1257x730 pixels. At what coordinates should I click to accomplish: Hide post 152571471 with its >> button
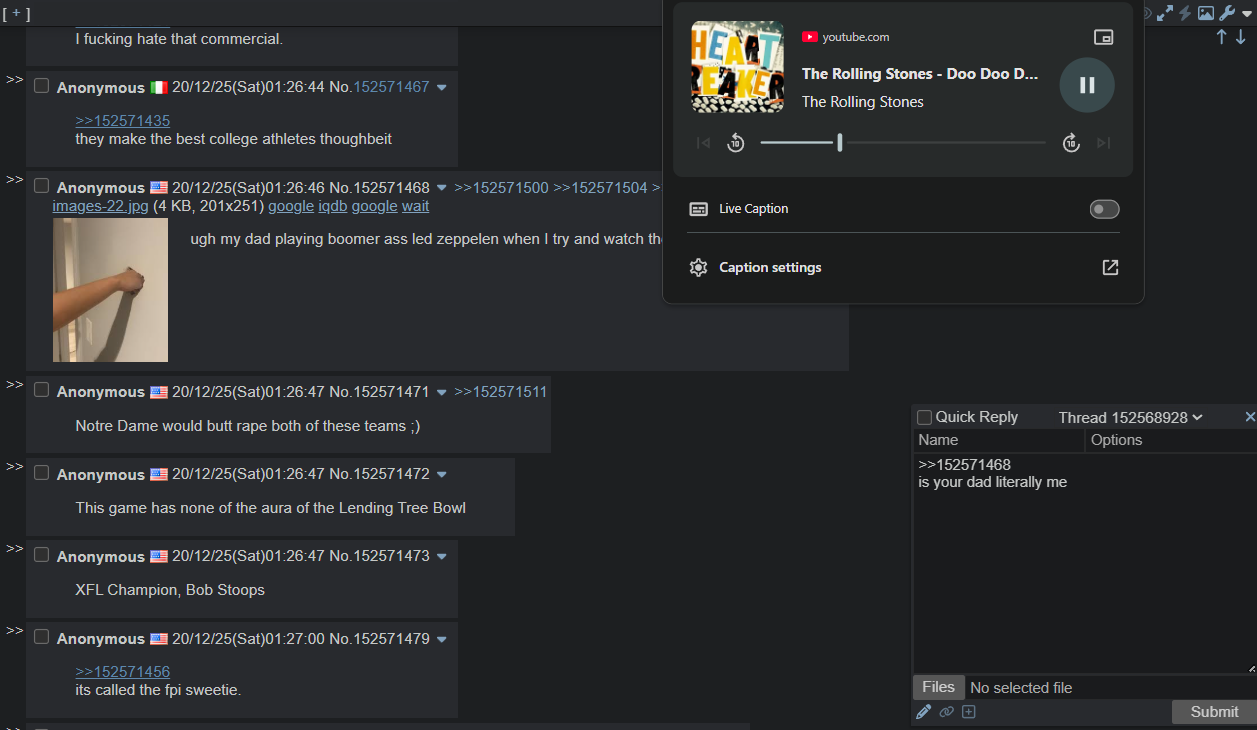(x=14, y=384)
